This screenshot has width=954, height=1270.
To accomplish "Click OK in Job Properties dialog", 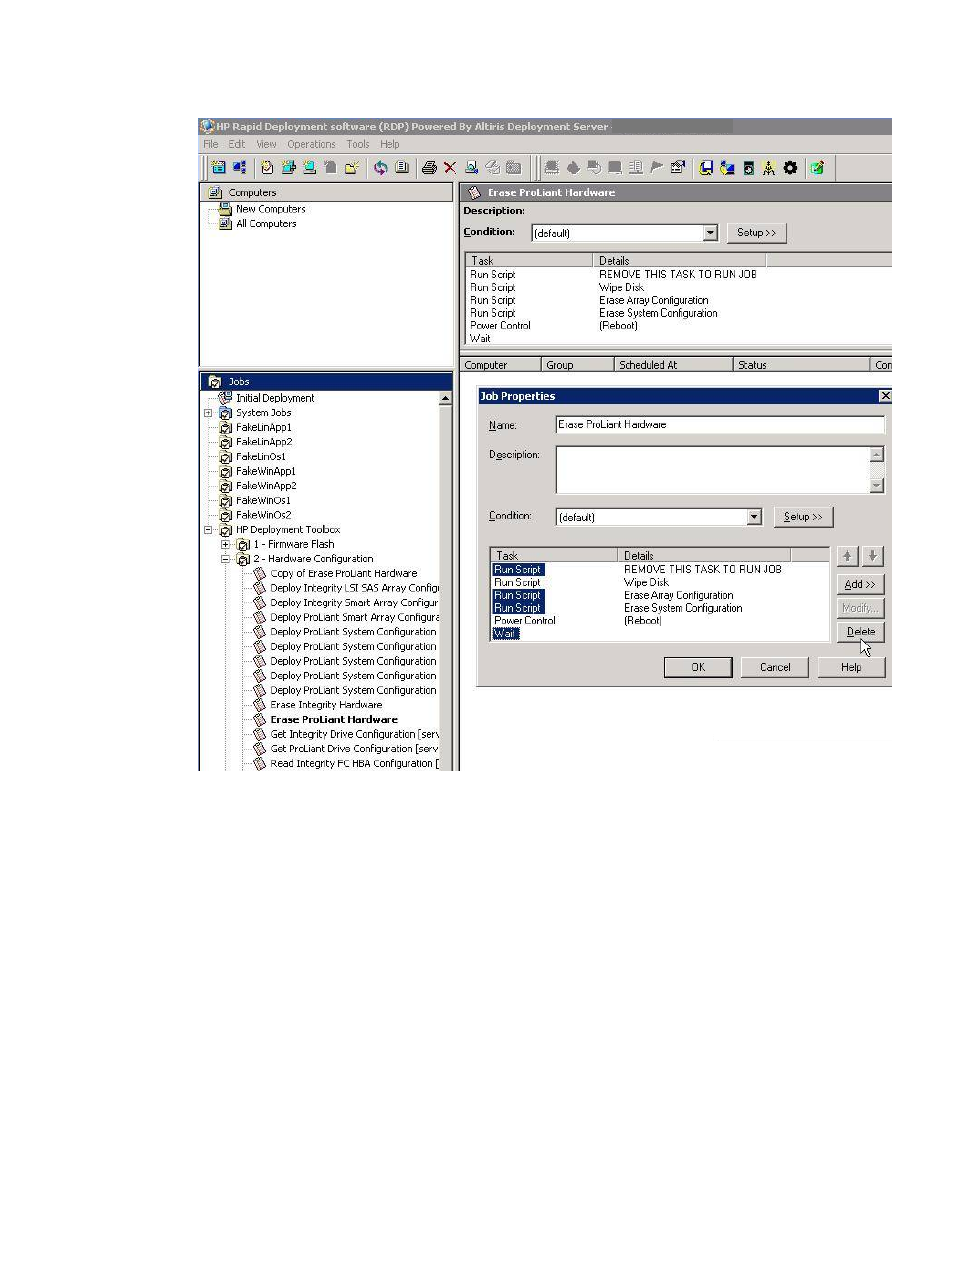I will [698, 667].
